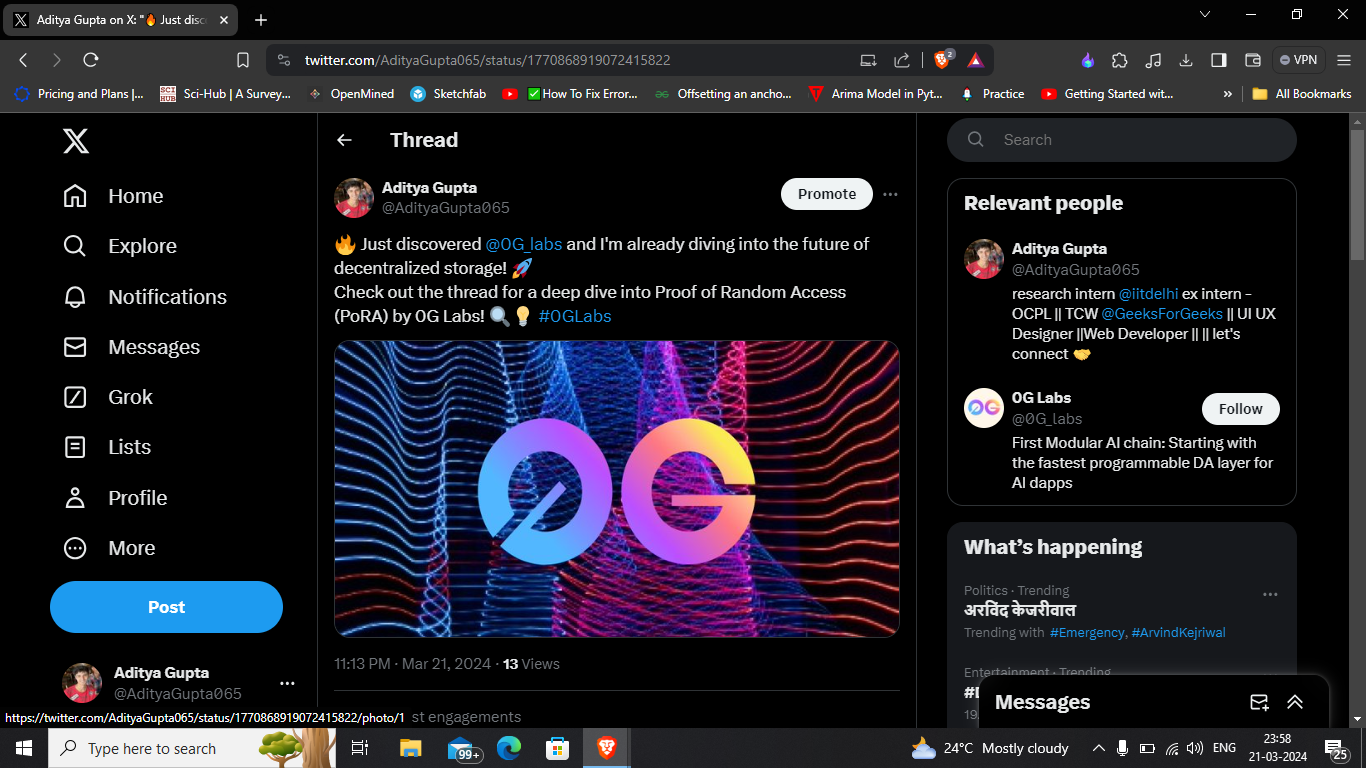Click browser Back button
Viewport: 1366px width, 768px height.
(x=24, y=60)
